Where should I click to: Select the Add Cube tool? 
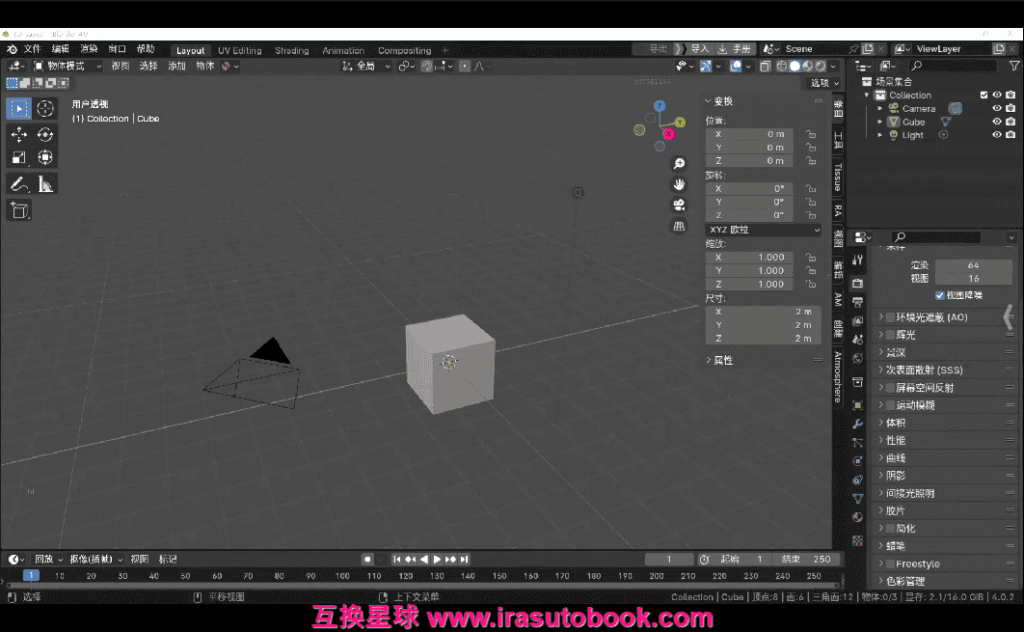click(19, 210)
